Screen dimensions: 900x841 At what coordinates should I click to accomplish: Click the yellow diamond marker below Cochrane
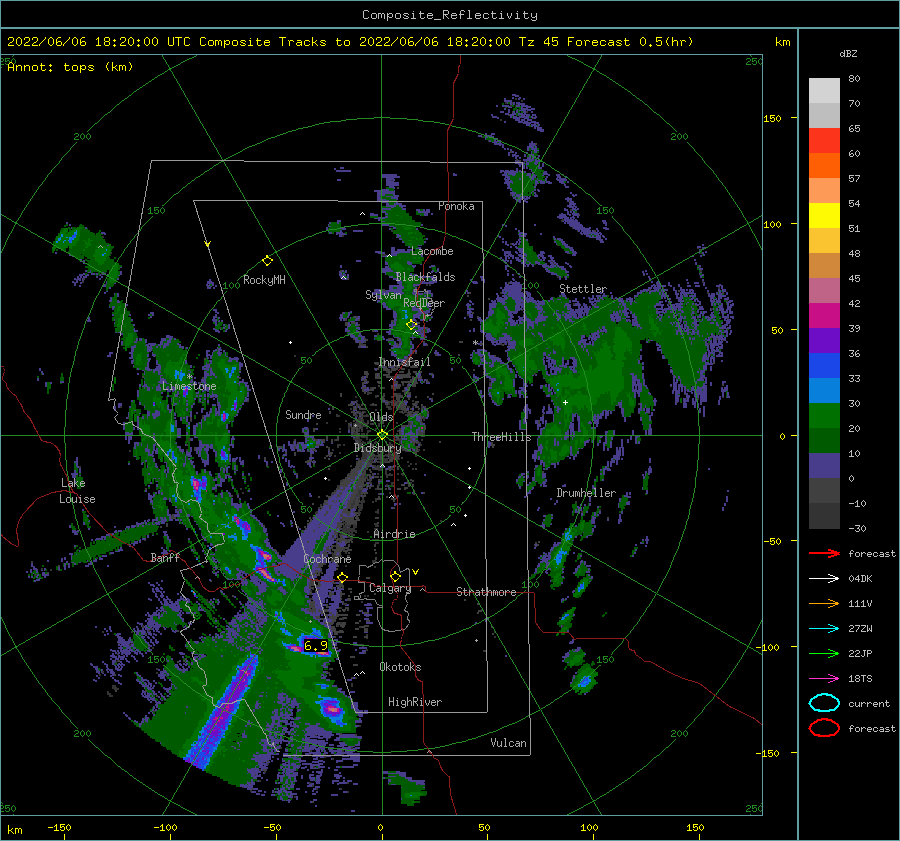tap(342, 577)
